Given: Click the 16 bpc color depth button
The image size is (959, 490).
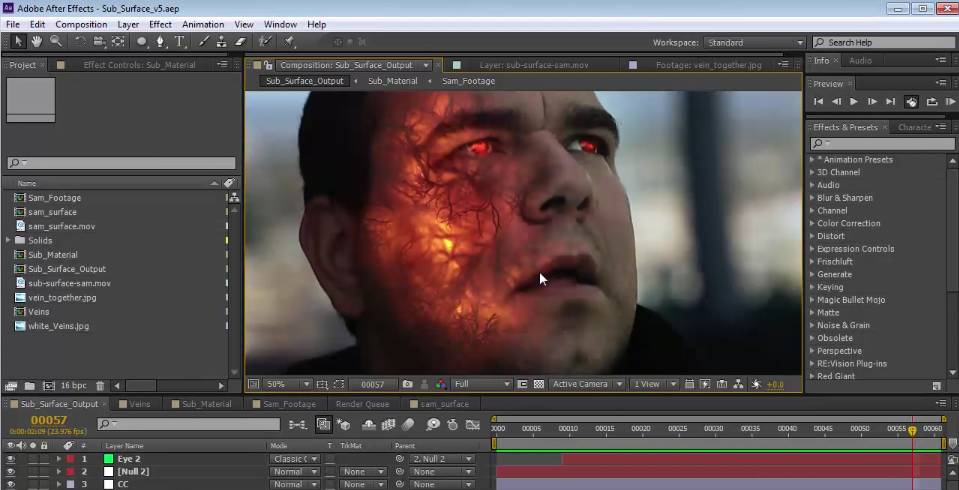Looking at the screenshot, I should pos(73,385).
